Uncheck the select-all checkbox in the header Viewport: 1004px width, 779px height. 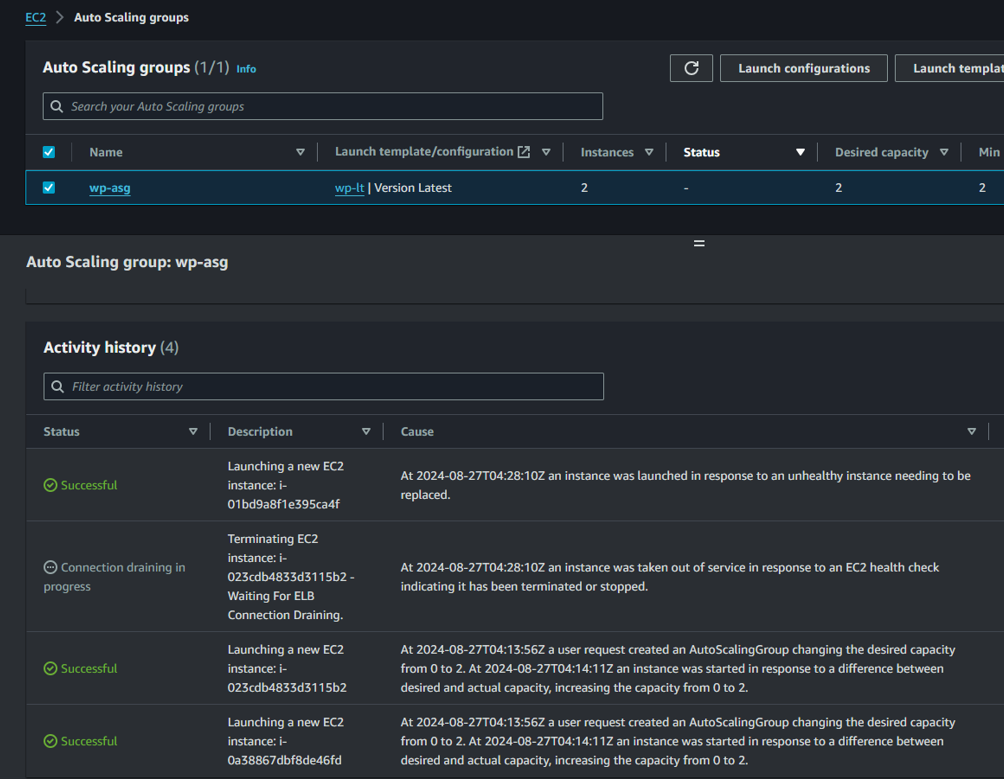[48, 151]
